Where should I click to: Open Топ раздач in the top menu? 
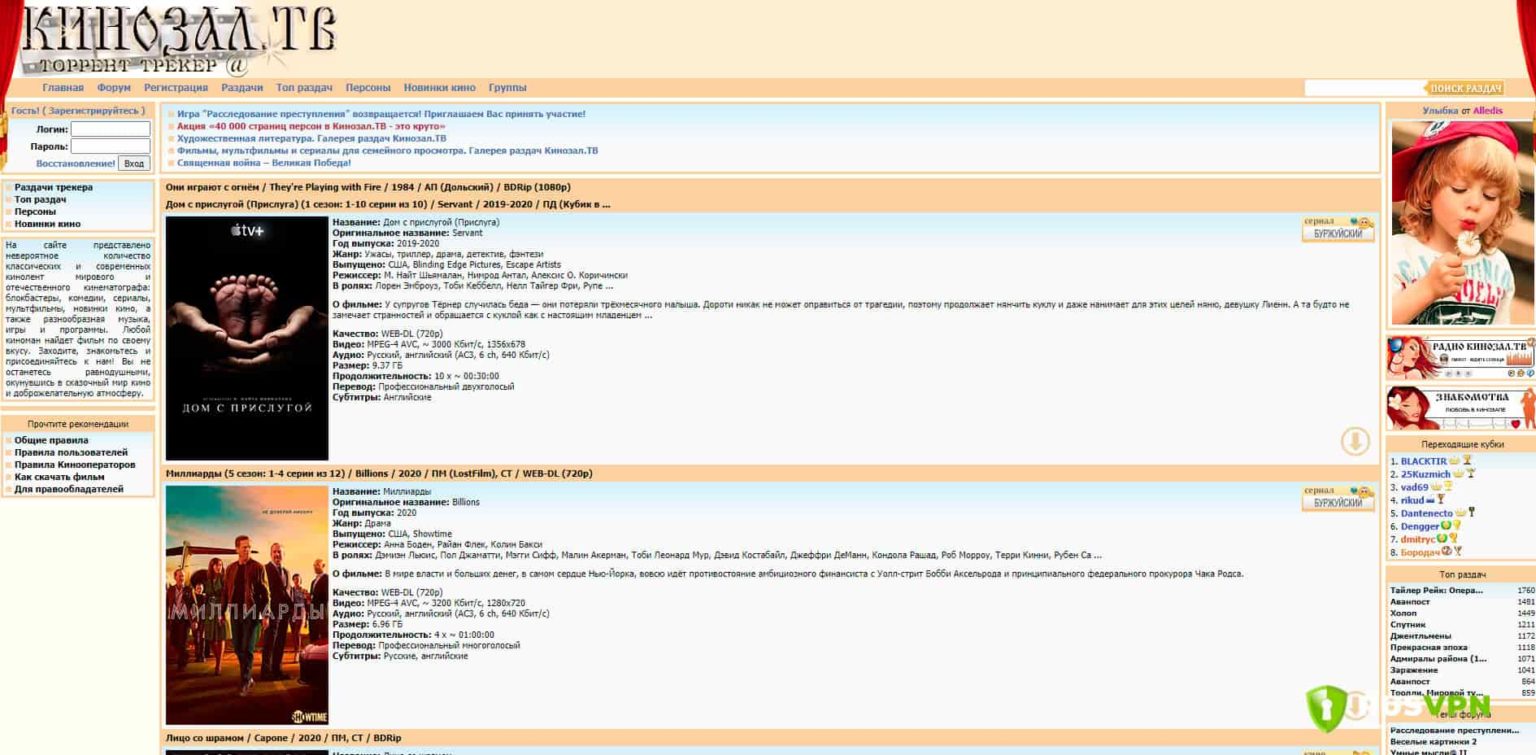point(304,88)
